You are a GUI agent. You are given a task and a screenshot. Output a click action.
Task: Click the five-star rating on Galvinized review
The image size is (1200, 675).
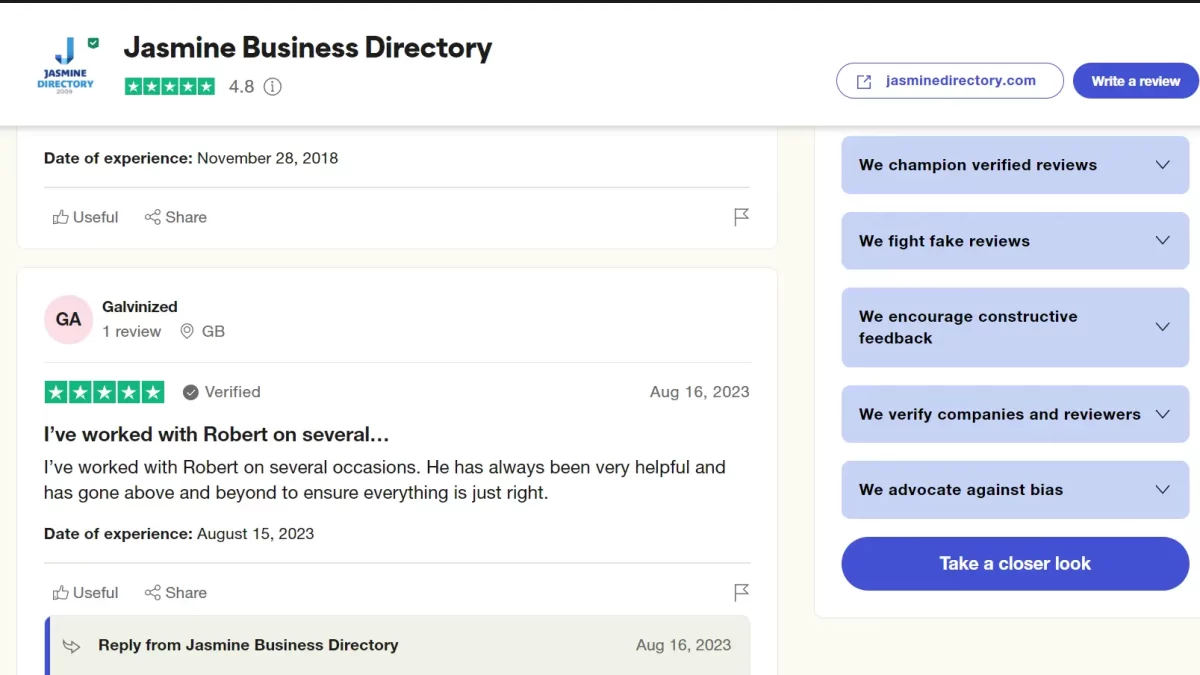(104, 393)
